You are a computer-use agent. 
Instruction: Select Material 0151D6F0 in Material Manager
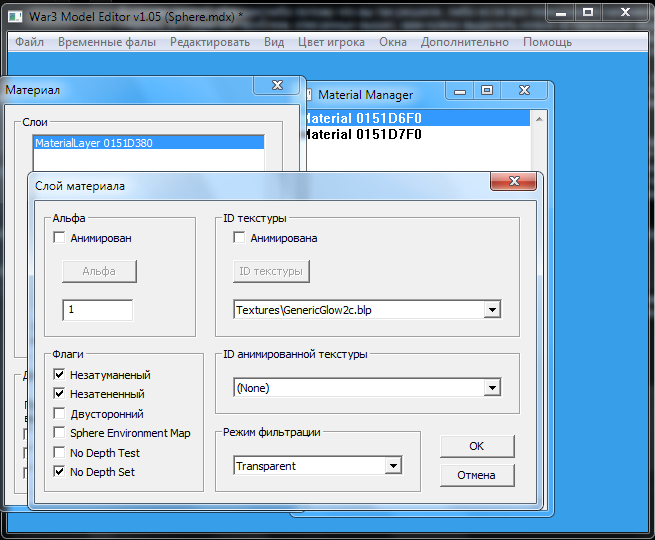[x=418, y=118]
